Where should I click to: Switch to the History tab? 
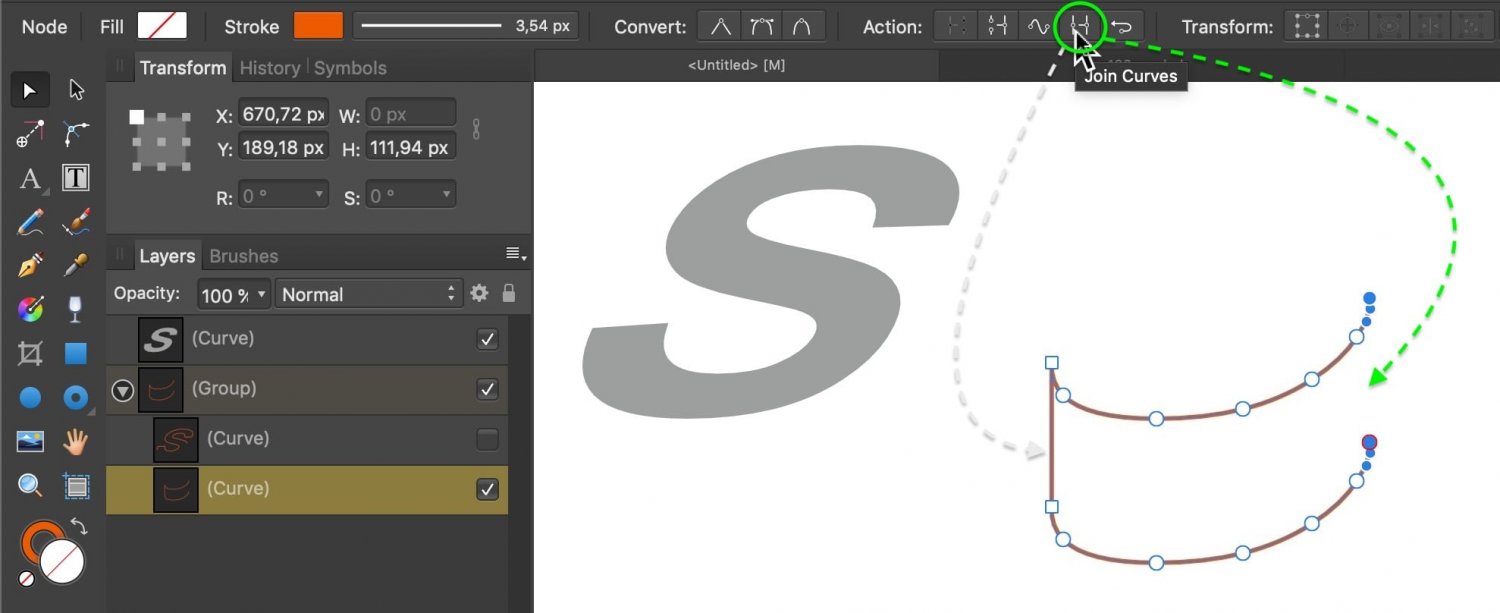(x=270, y=68)
